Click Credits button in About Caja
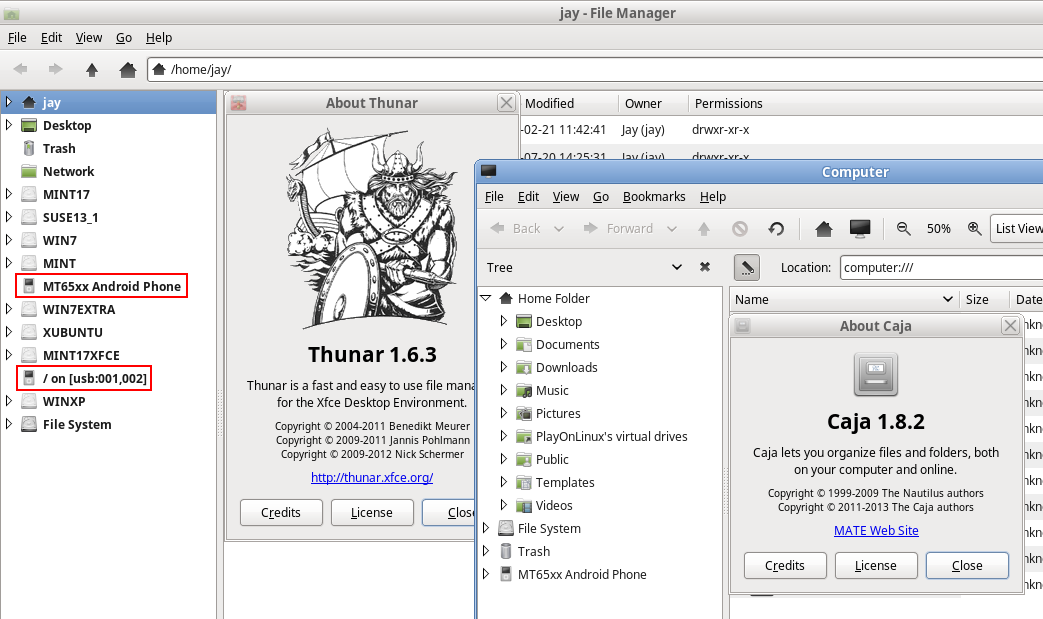Screen dimensions: 1043x619 (x=784, y=566)
